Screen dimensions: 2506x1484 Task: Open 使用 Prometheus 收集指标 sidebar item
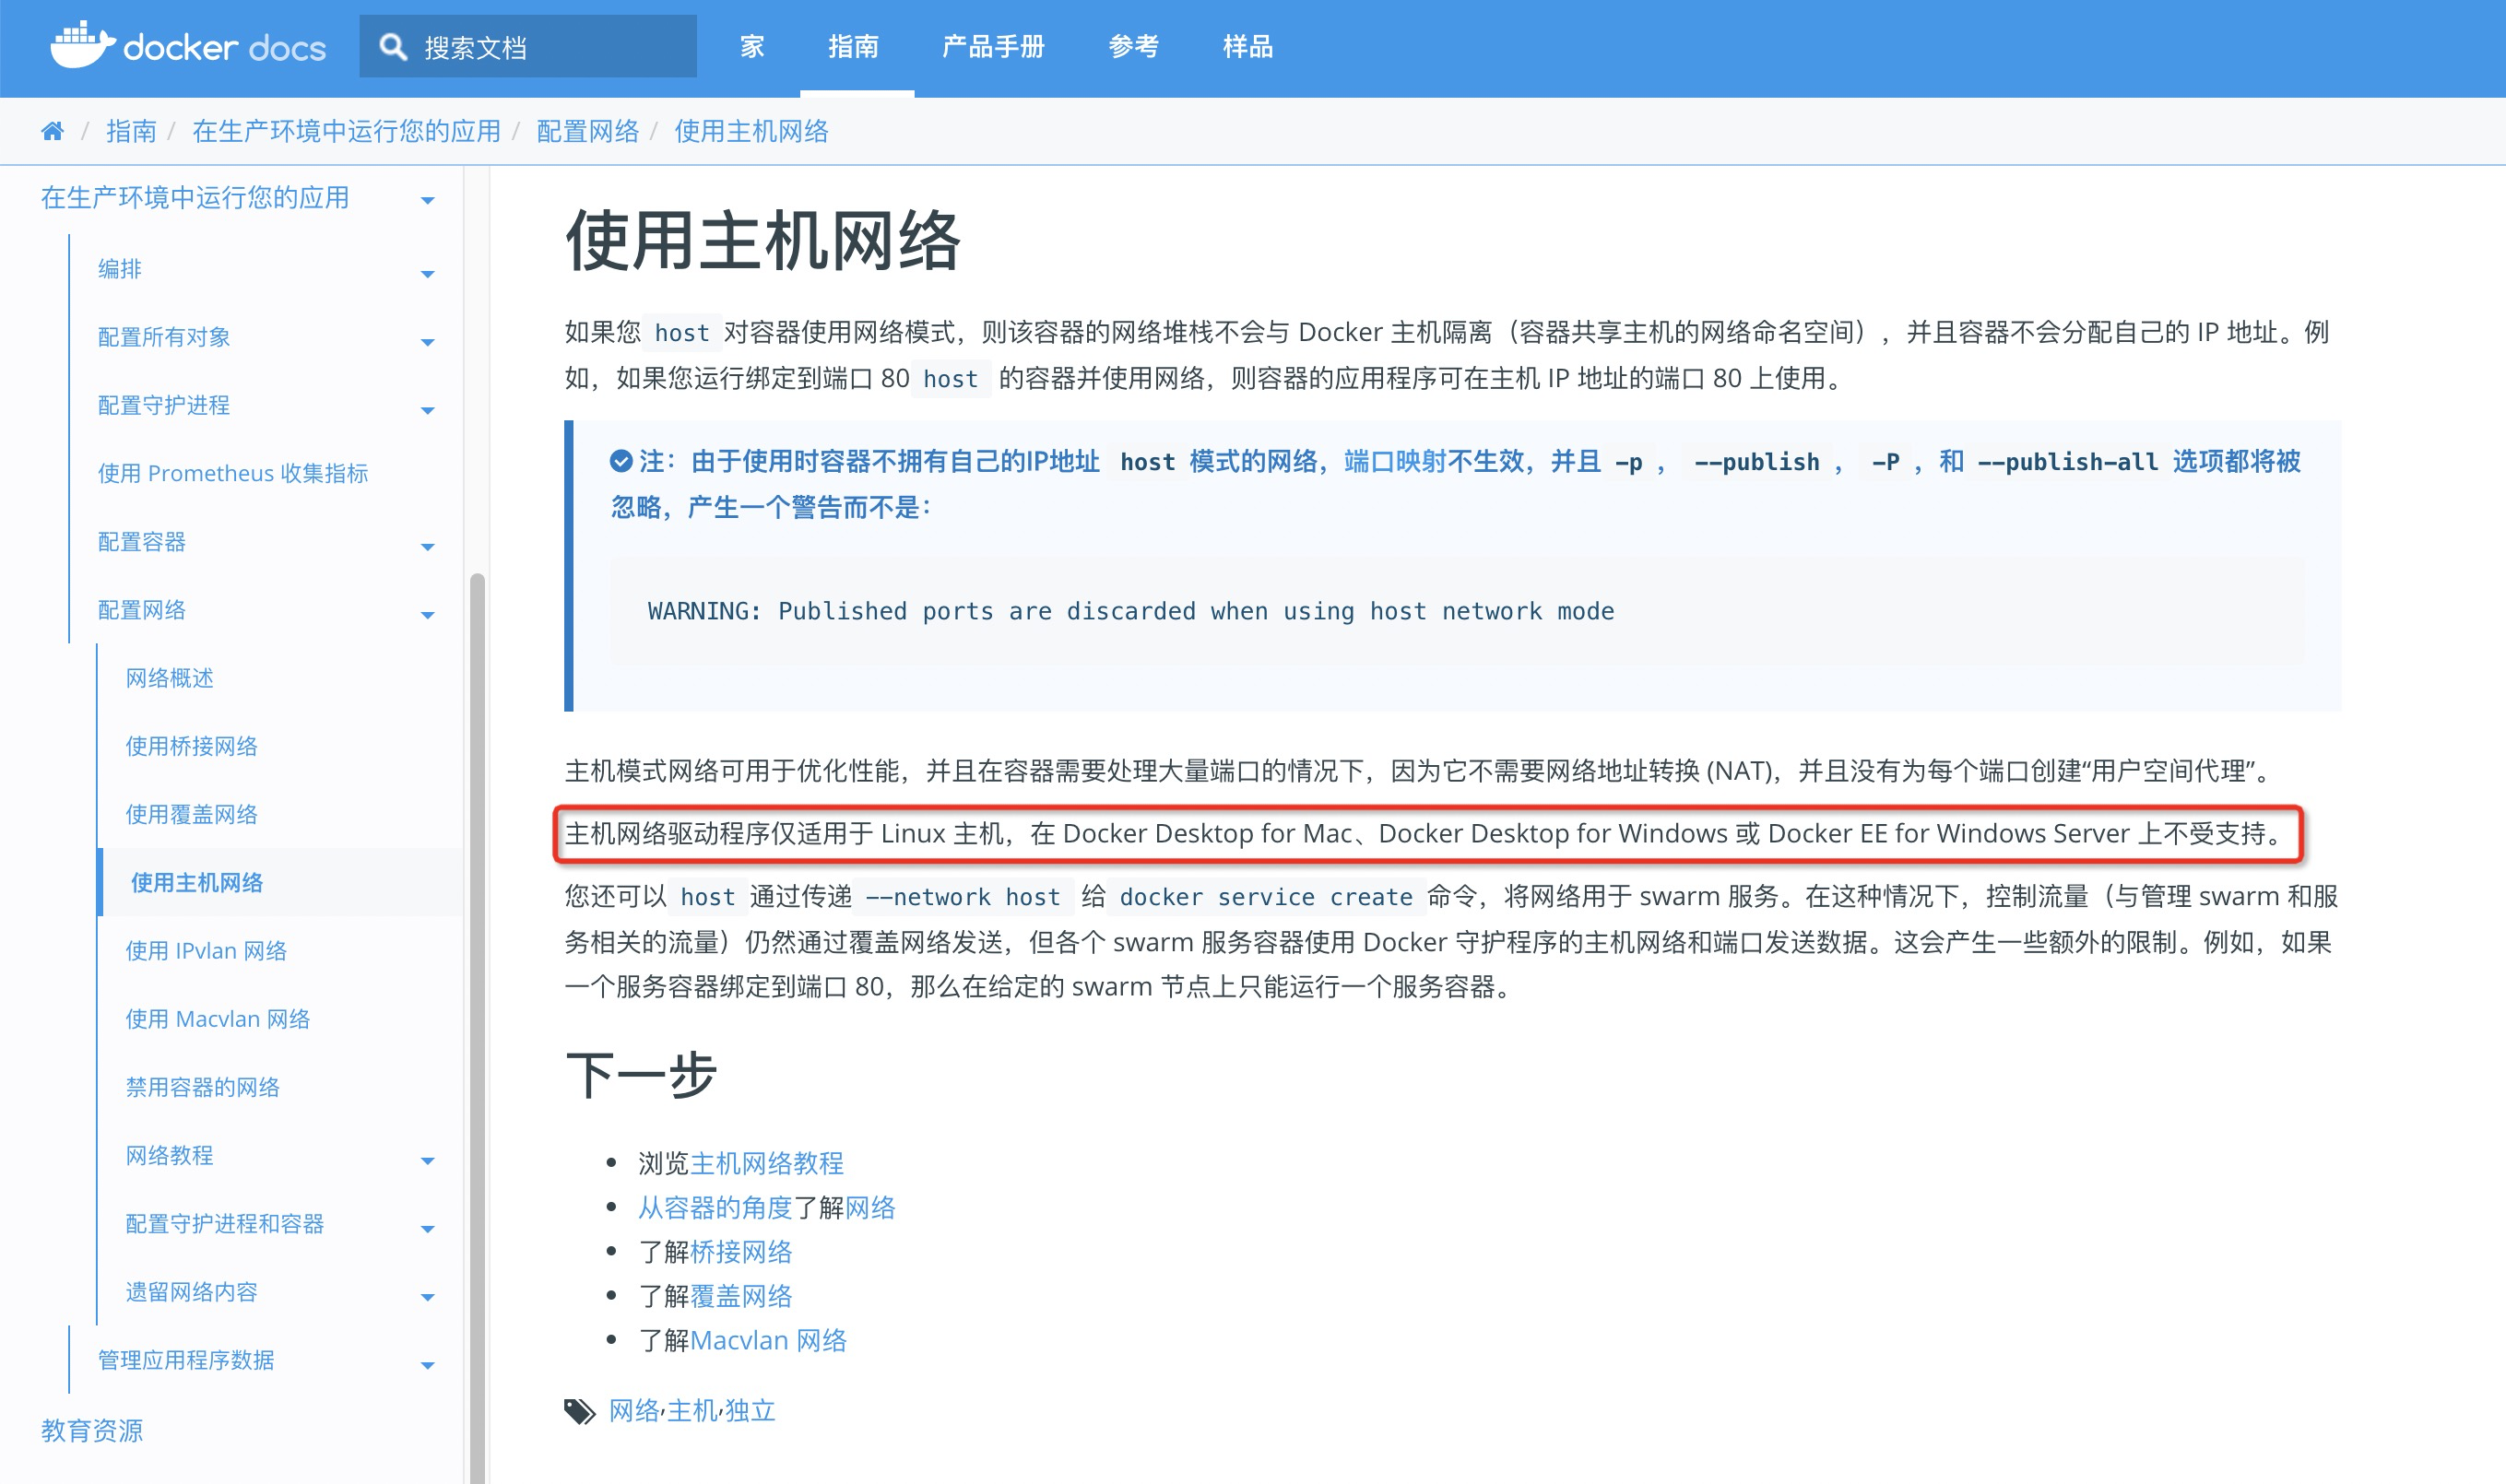pyautogui.click(x=233, y=473)
